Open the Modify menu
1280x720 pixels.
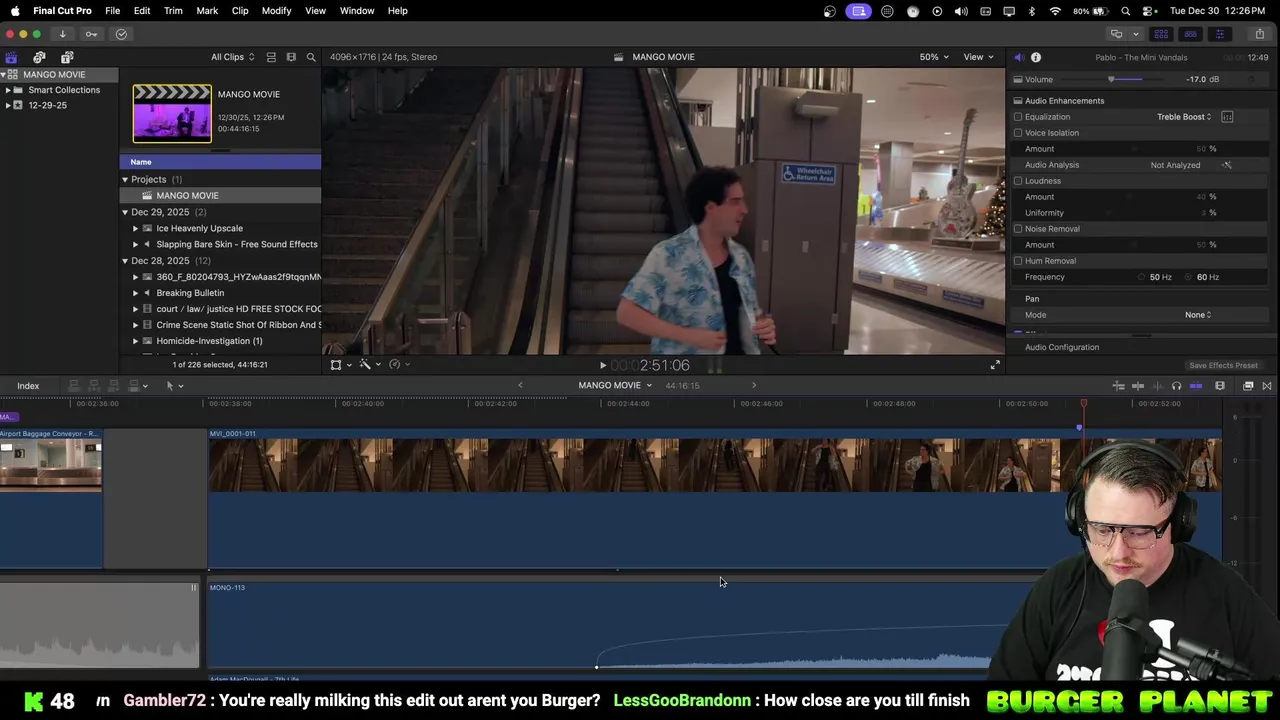point(276,11)
